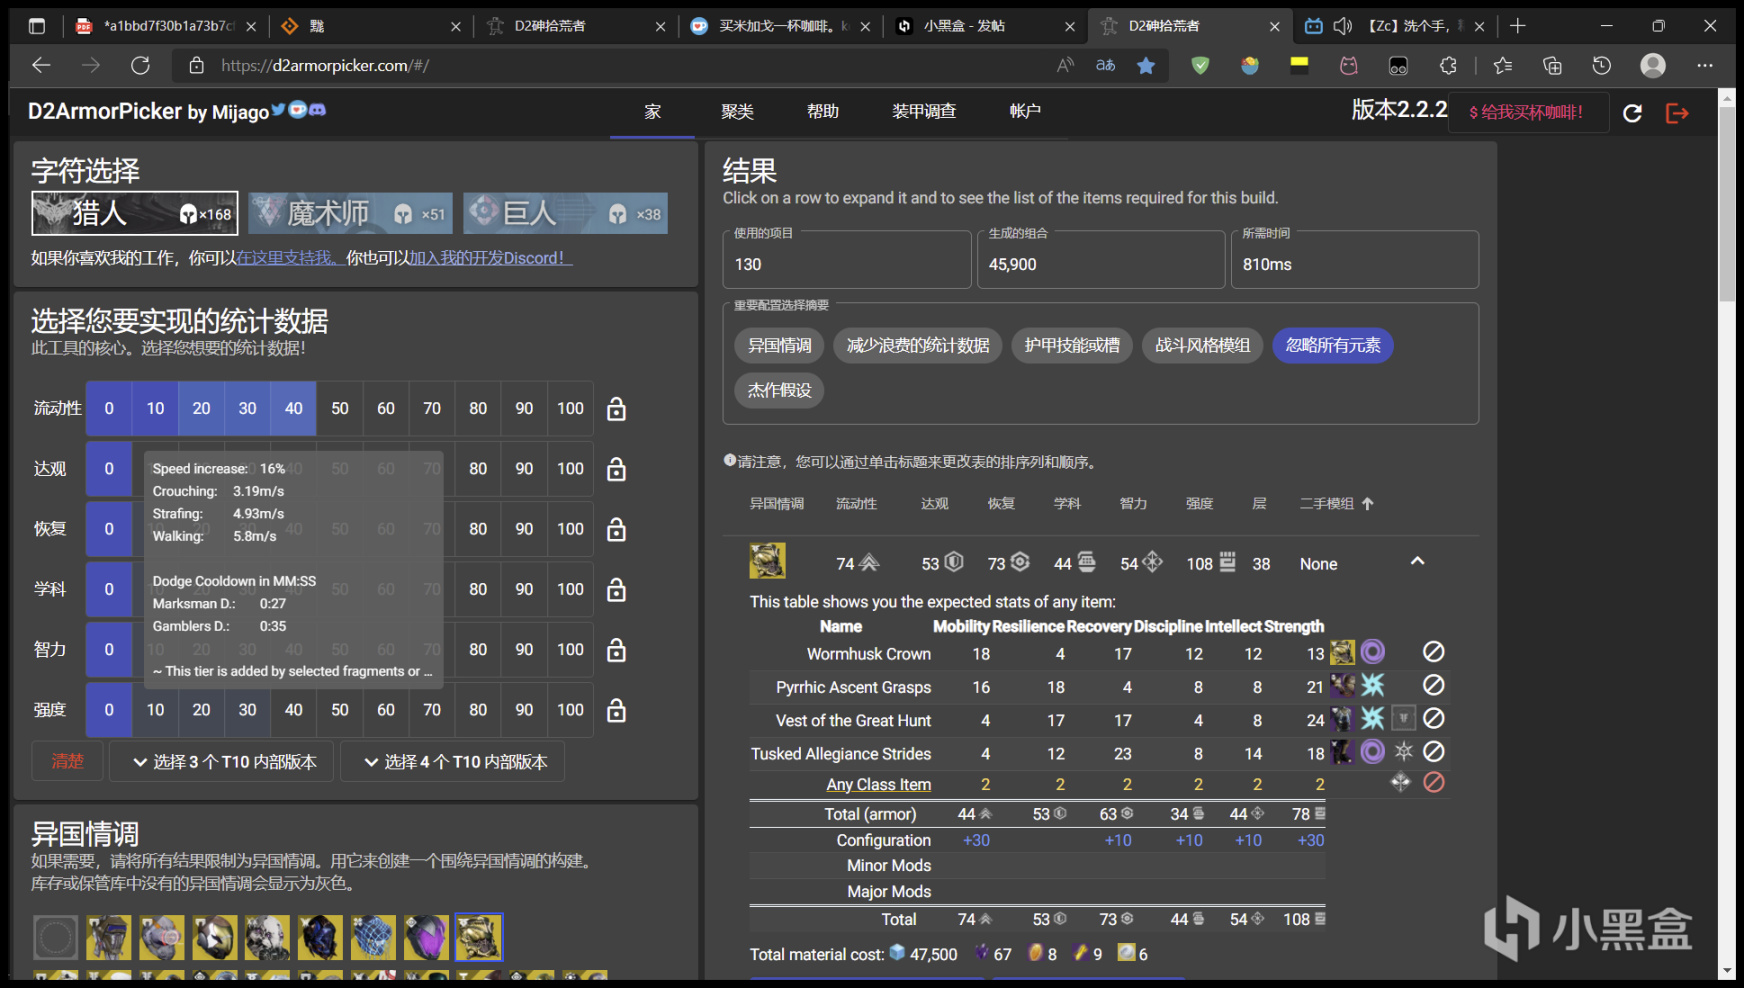
Task: Lock the 流动性 stat with its padlock icon
Action: 617,409
